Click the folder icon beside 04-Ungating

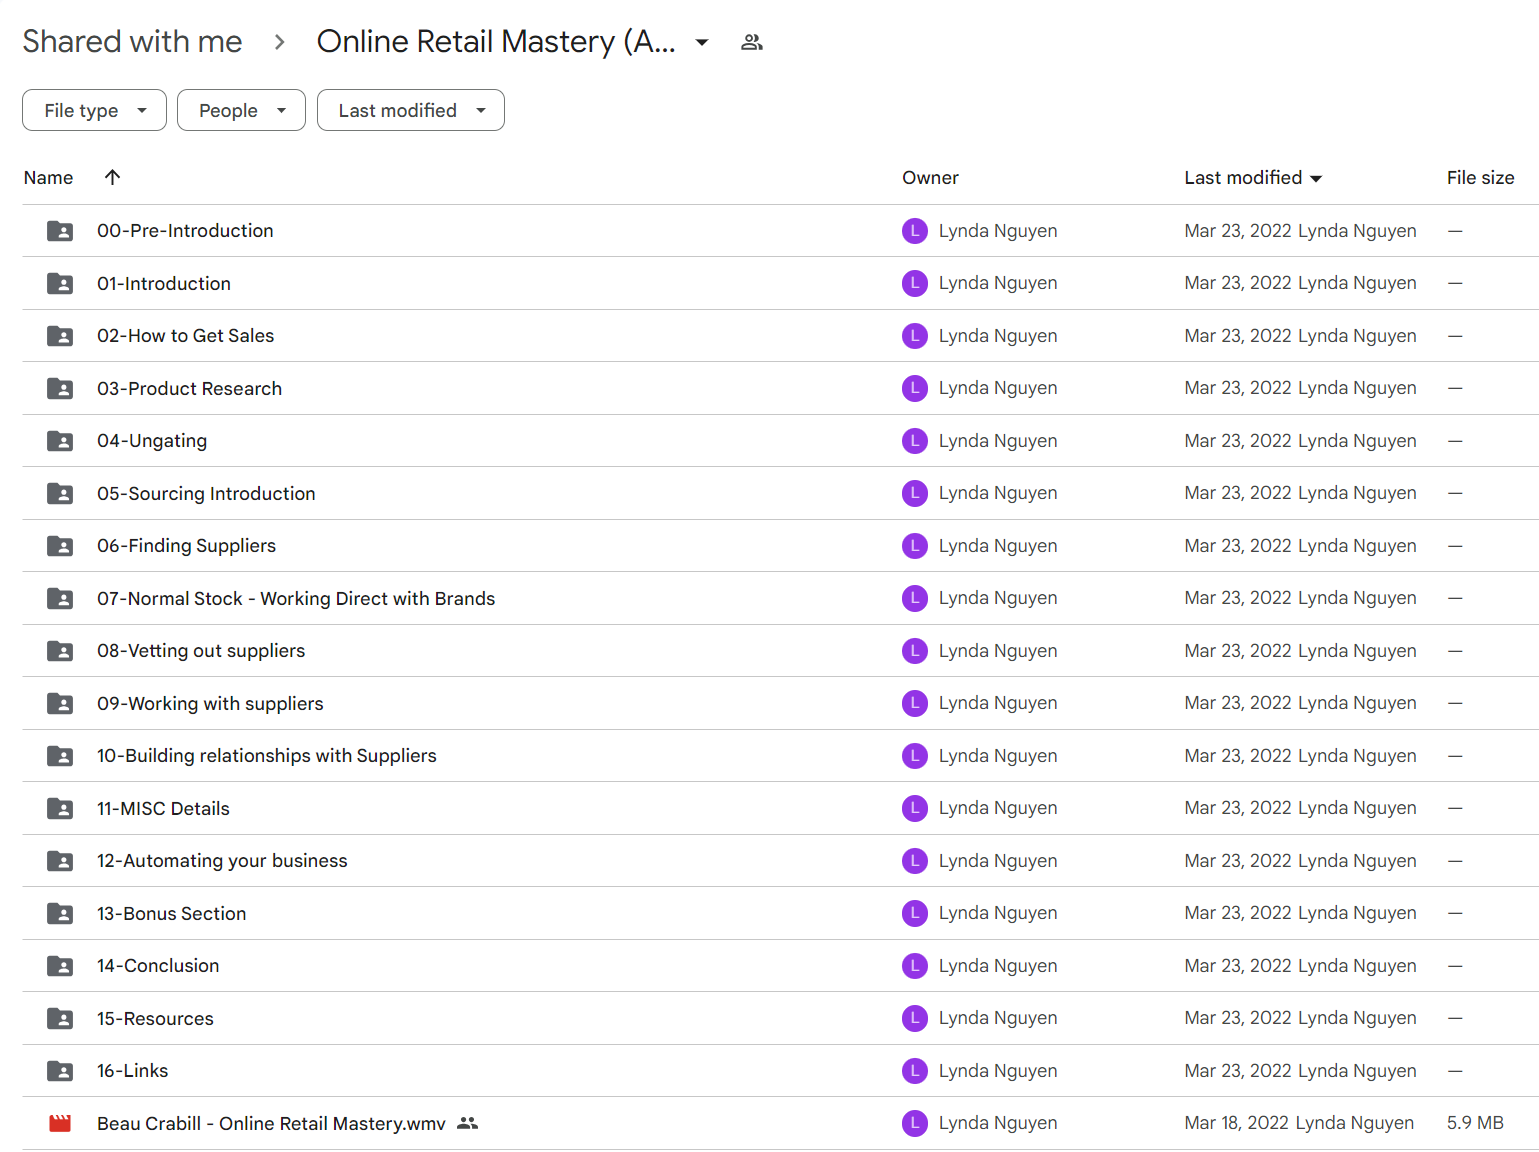tap(60, 441)
